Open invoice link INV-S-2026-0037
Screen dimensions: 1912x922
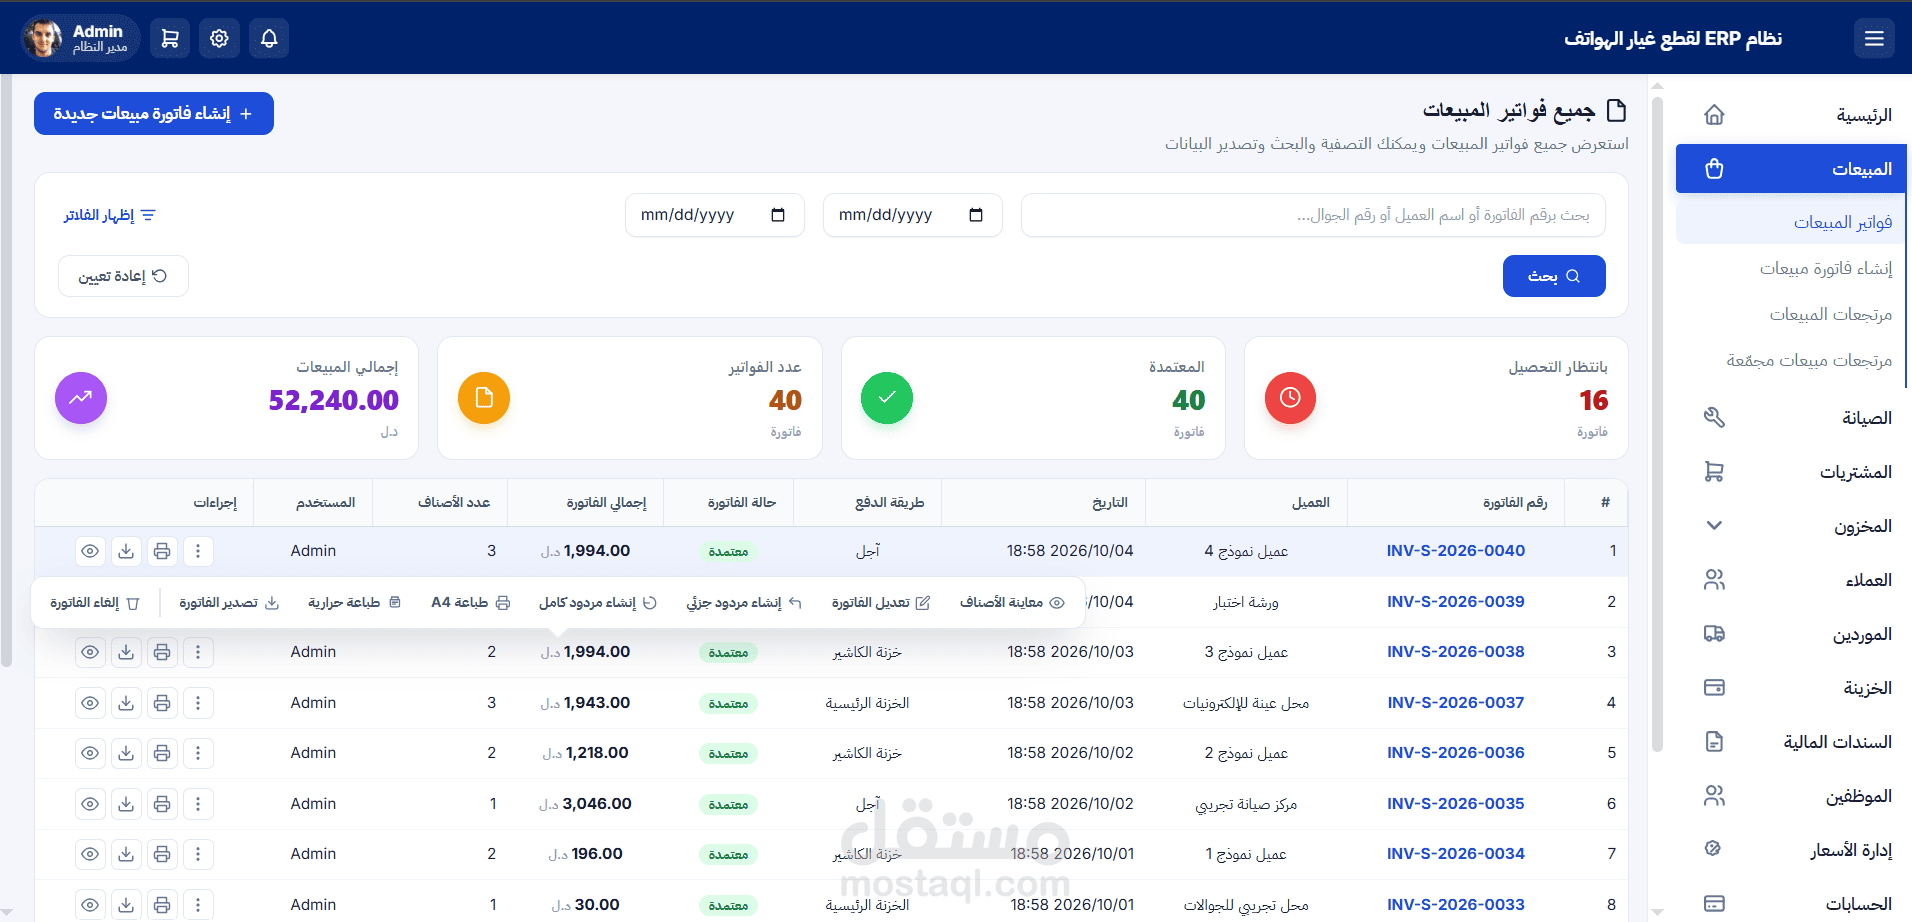click(x=1456, y=703)
